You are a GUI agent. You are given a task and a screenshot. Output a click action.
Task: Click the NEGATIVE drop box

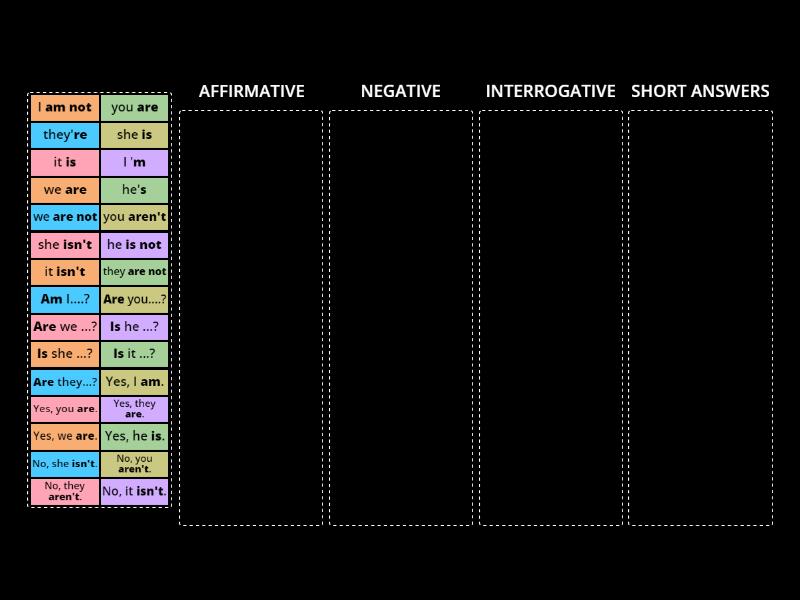(401, 317)
